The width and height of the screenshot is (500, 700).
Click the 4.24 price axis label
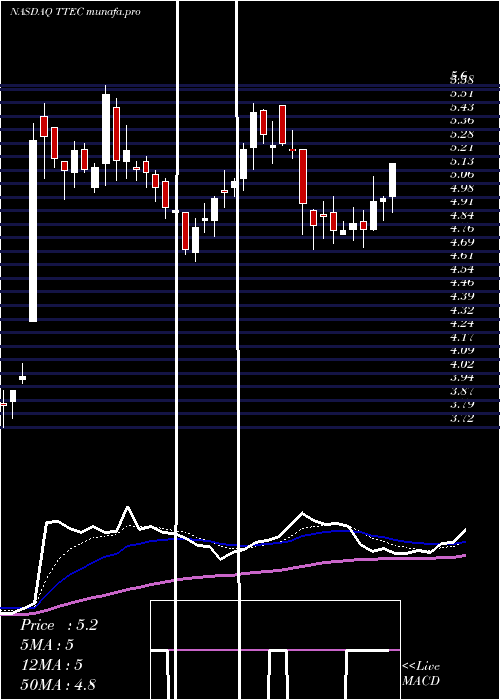(462, 323)
